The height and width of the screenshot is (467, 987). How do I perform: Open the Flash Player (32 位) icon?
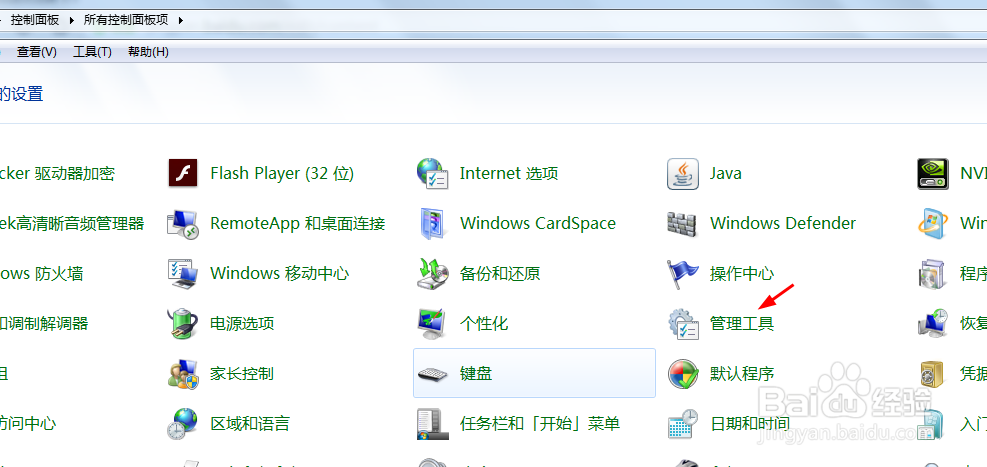[183, 173]
